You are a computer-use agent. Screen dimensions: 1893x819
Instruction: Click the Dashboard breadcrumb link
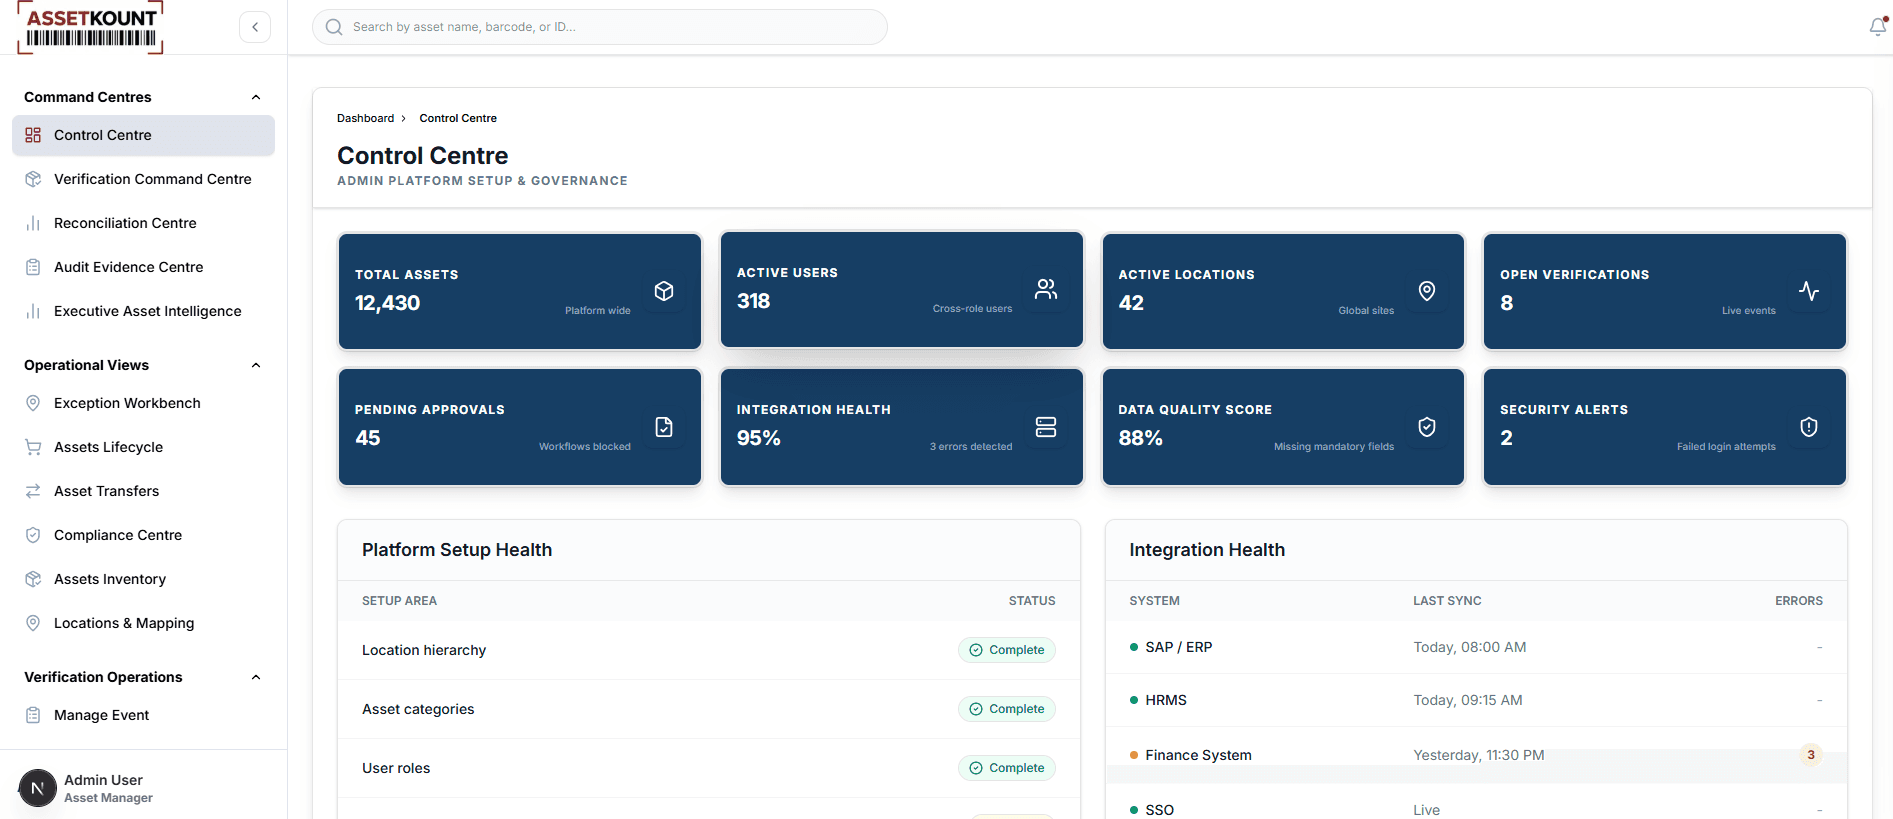tap(365, 118)
